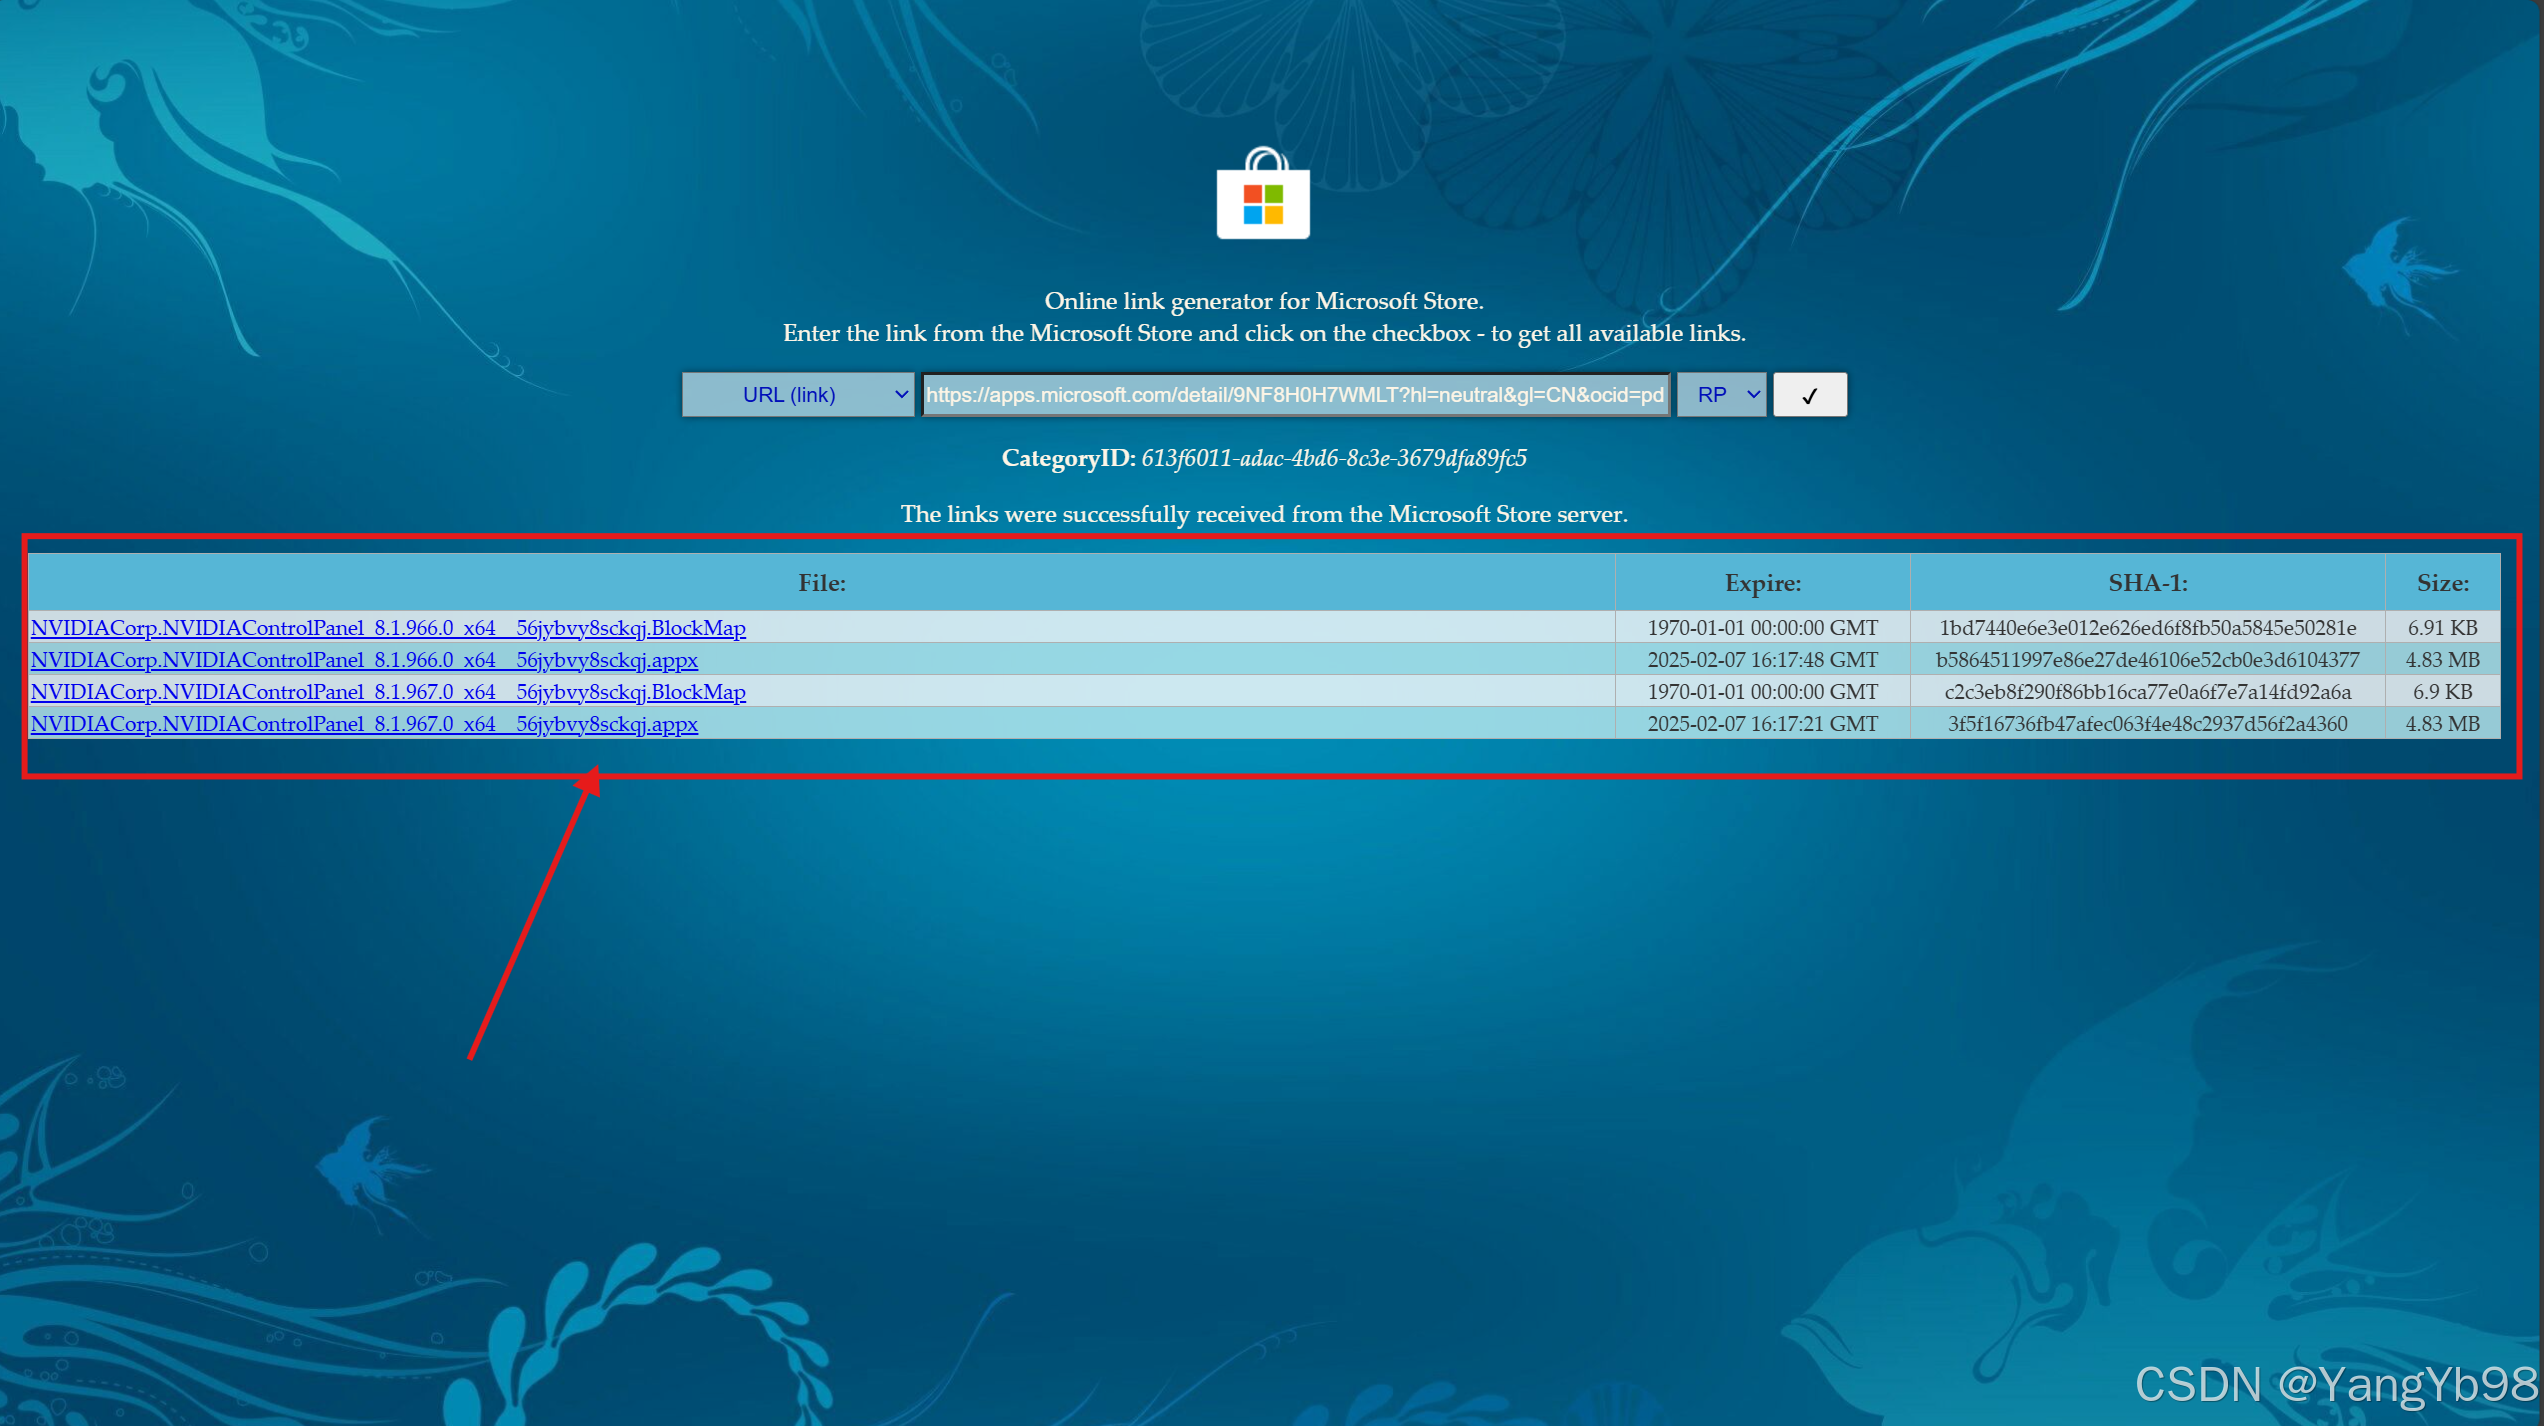Click the SHA-1: column header

[x=2147, y=583]
